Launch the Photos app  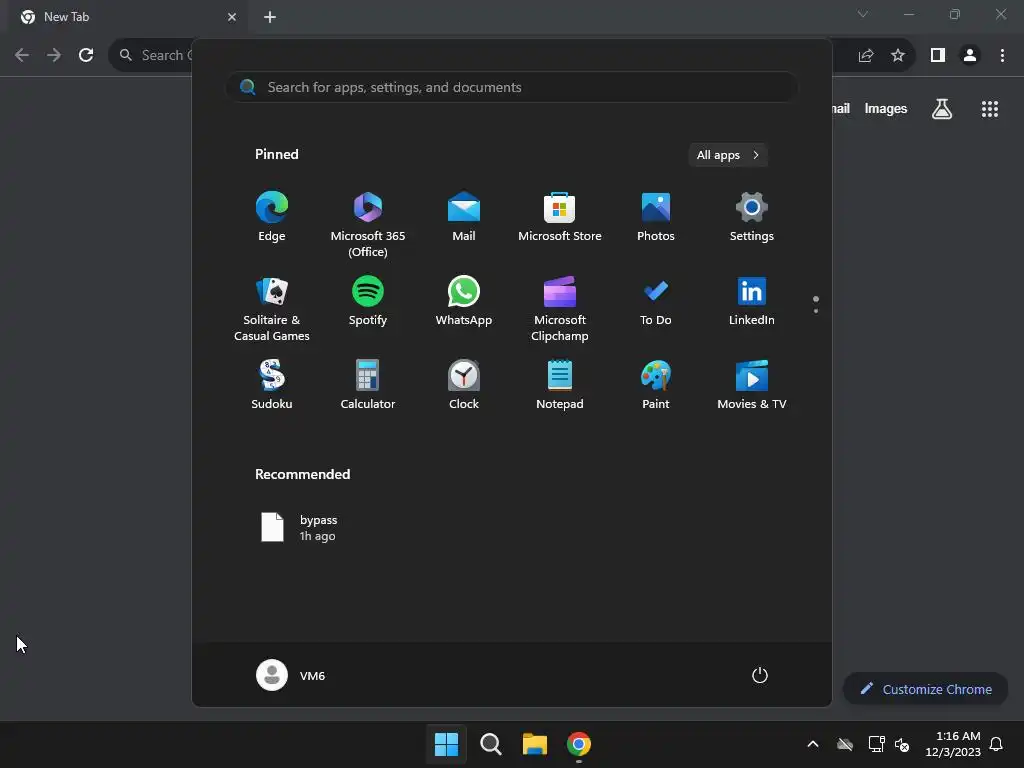point(656,217)
